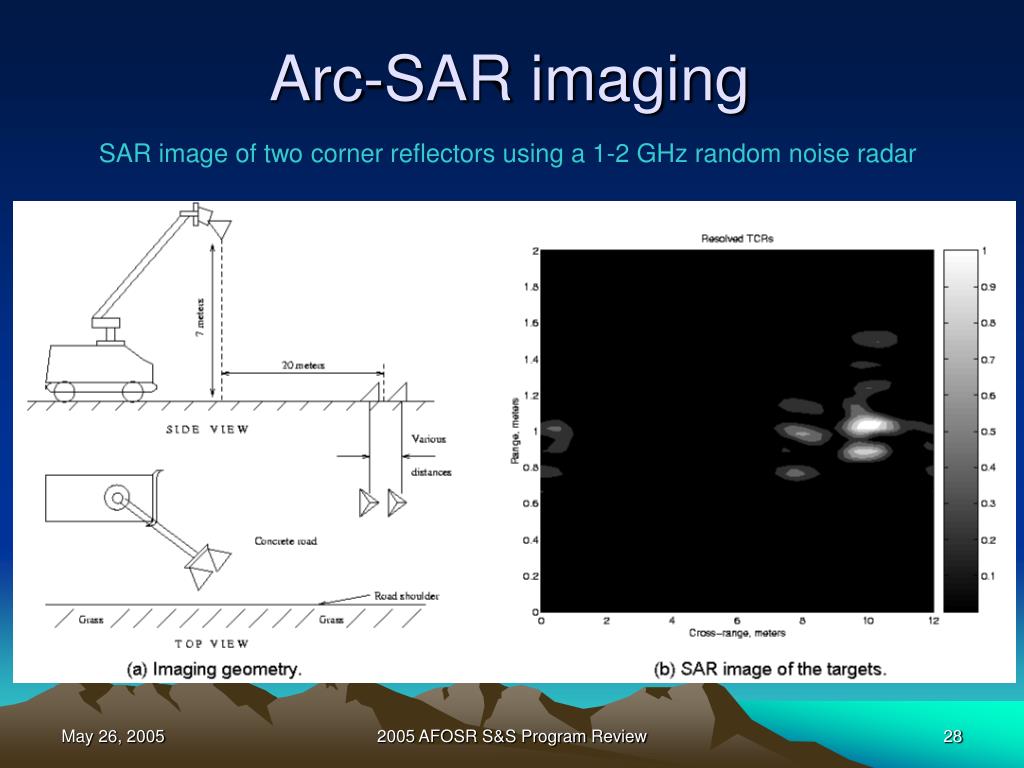Click the "distances" word beside the reflectors
Image resolution: width=1024 pixels, height=768 pixels.
[x=431, y=472]
